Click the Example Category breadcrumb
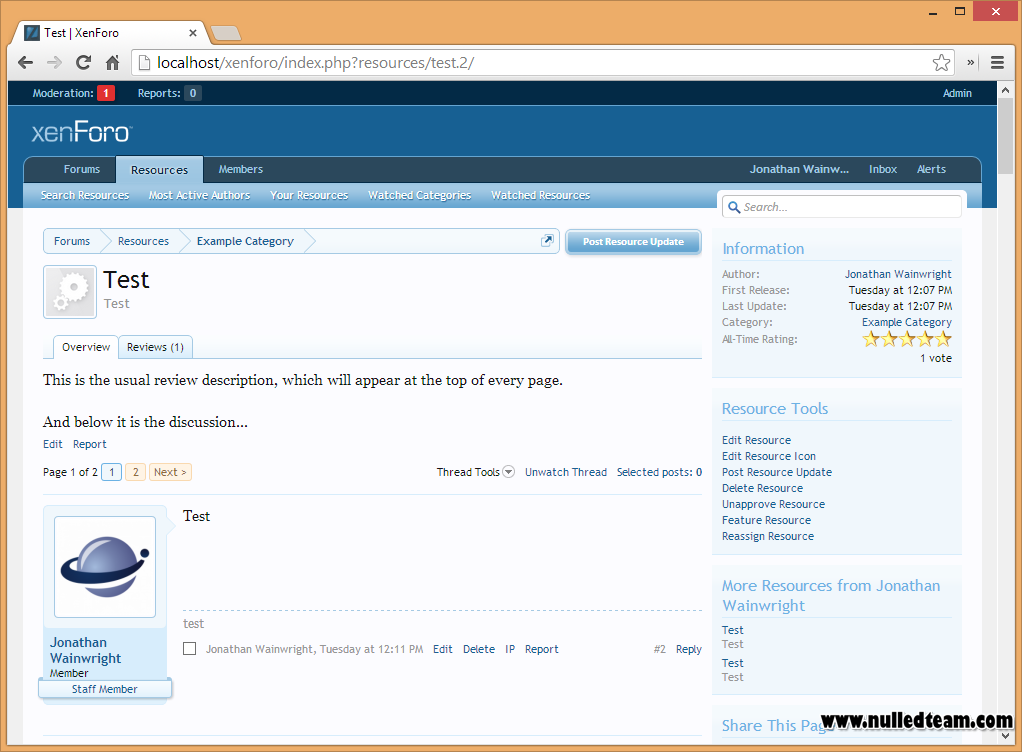The image size is (1022, 752). [245, 241]
